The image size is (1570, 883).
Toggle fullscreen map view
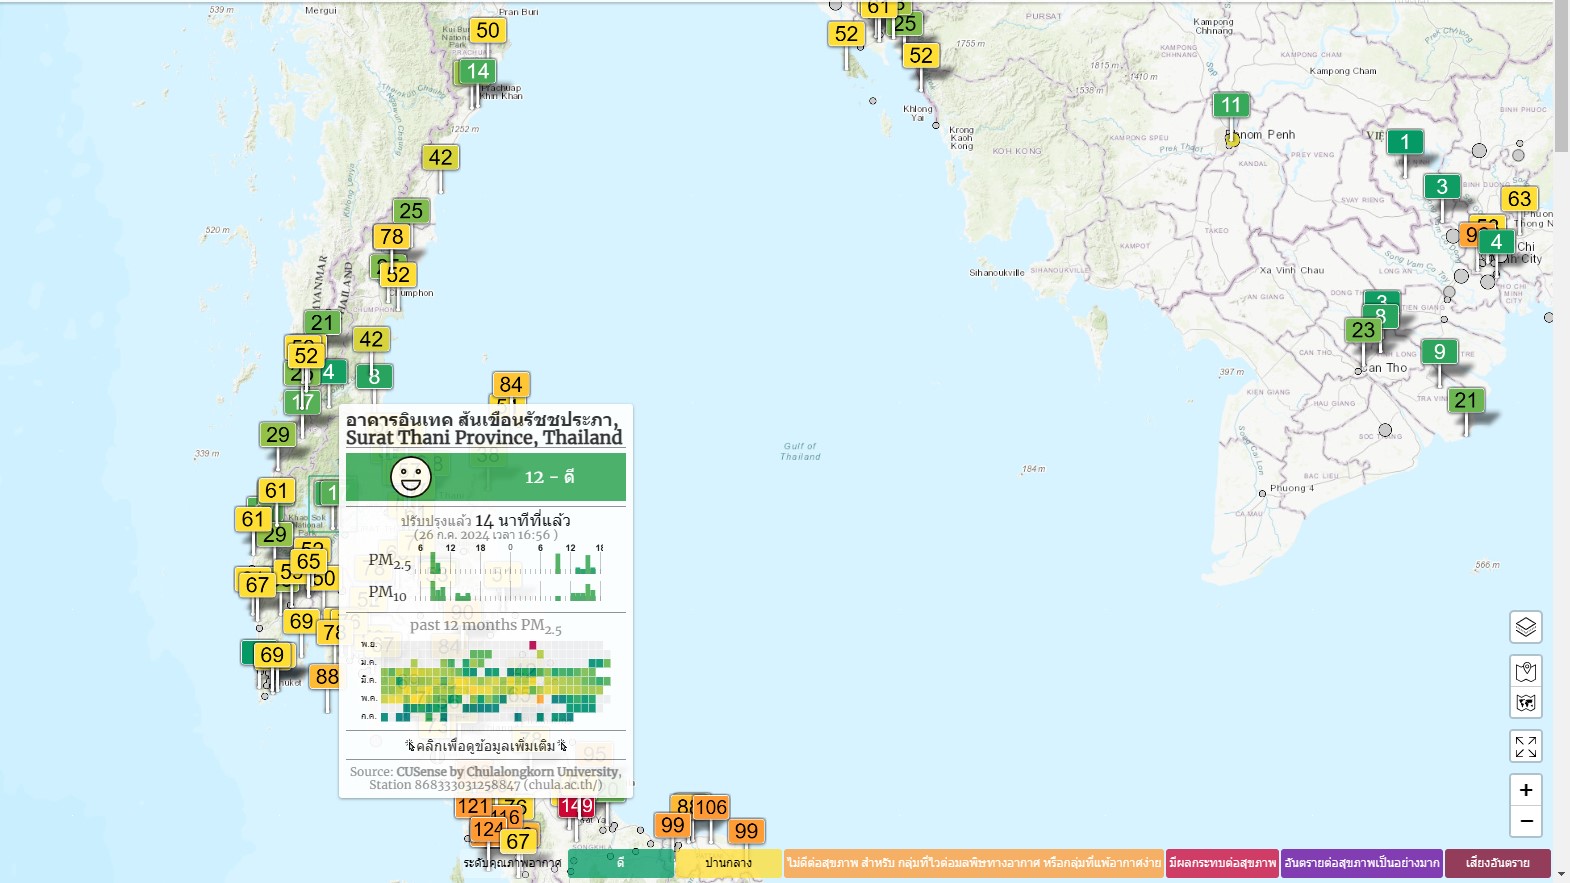1525,746
